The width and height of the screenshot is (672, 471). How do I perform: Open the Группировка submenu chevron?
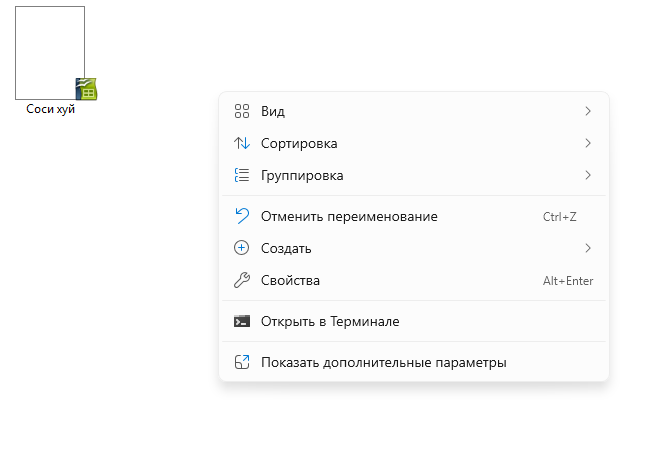pos(588,175)
